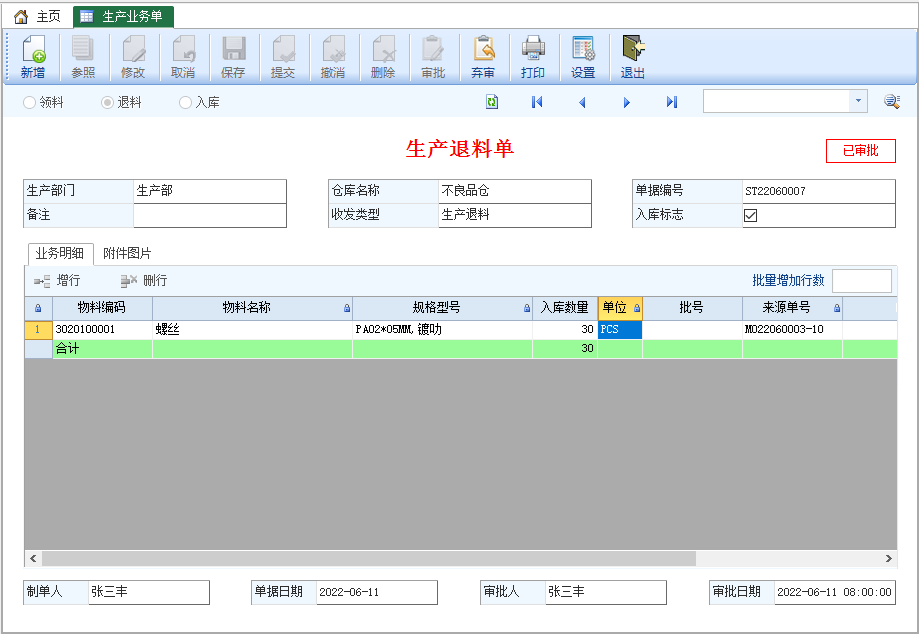Viewport: 919px width, 634px height.
Task: Select the 退料 radio button
Action: pos(107,103)
